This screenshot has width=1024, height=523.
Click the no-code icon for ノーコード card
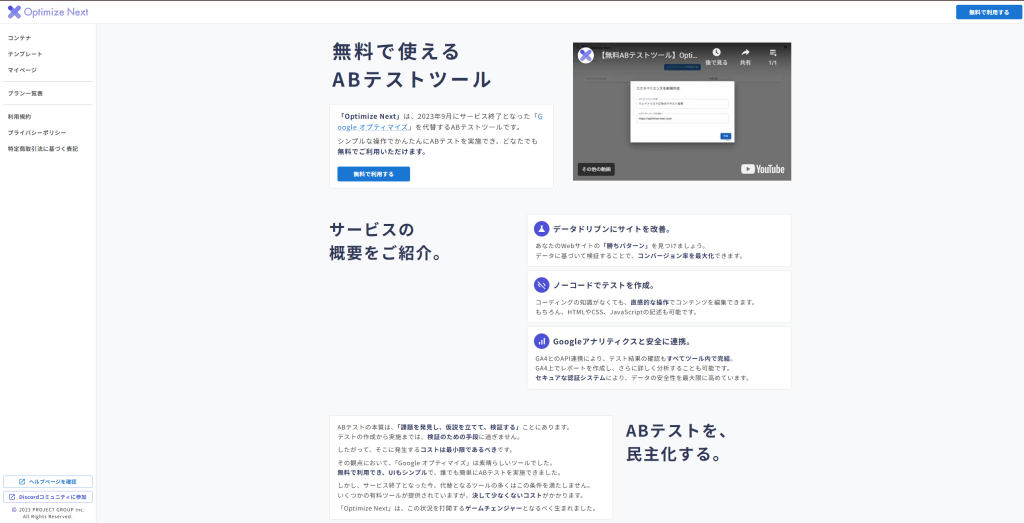point(541,285)
